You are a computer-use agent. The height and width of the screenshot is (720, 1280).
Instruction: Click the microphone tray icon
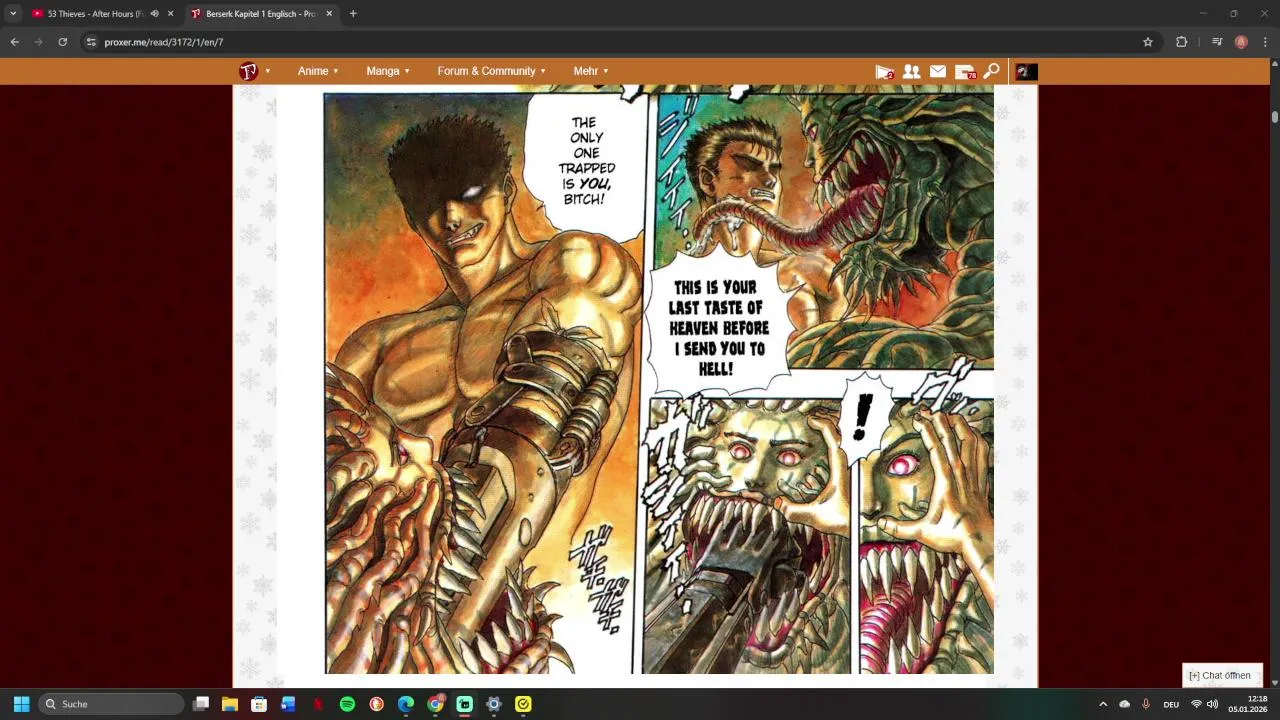coord(1146,704)
